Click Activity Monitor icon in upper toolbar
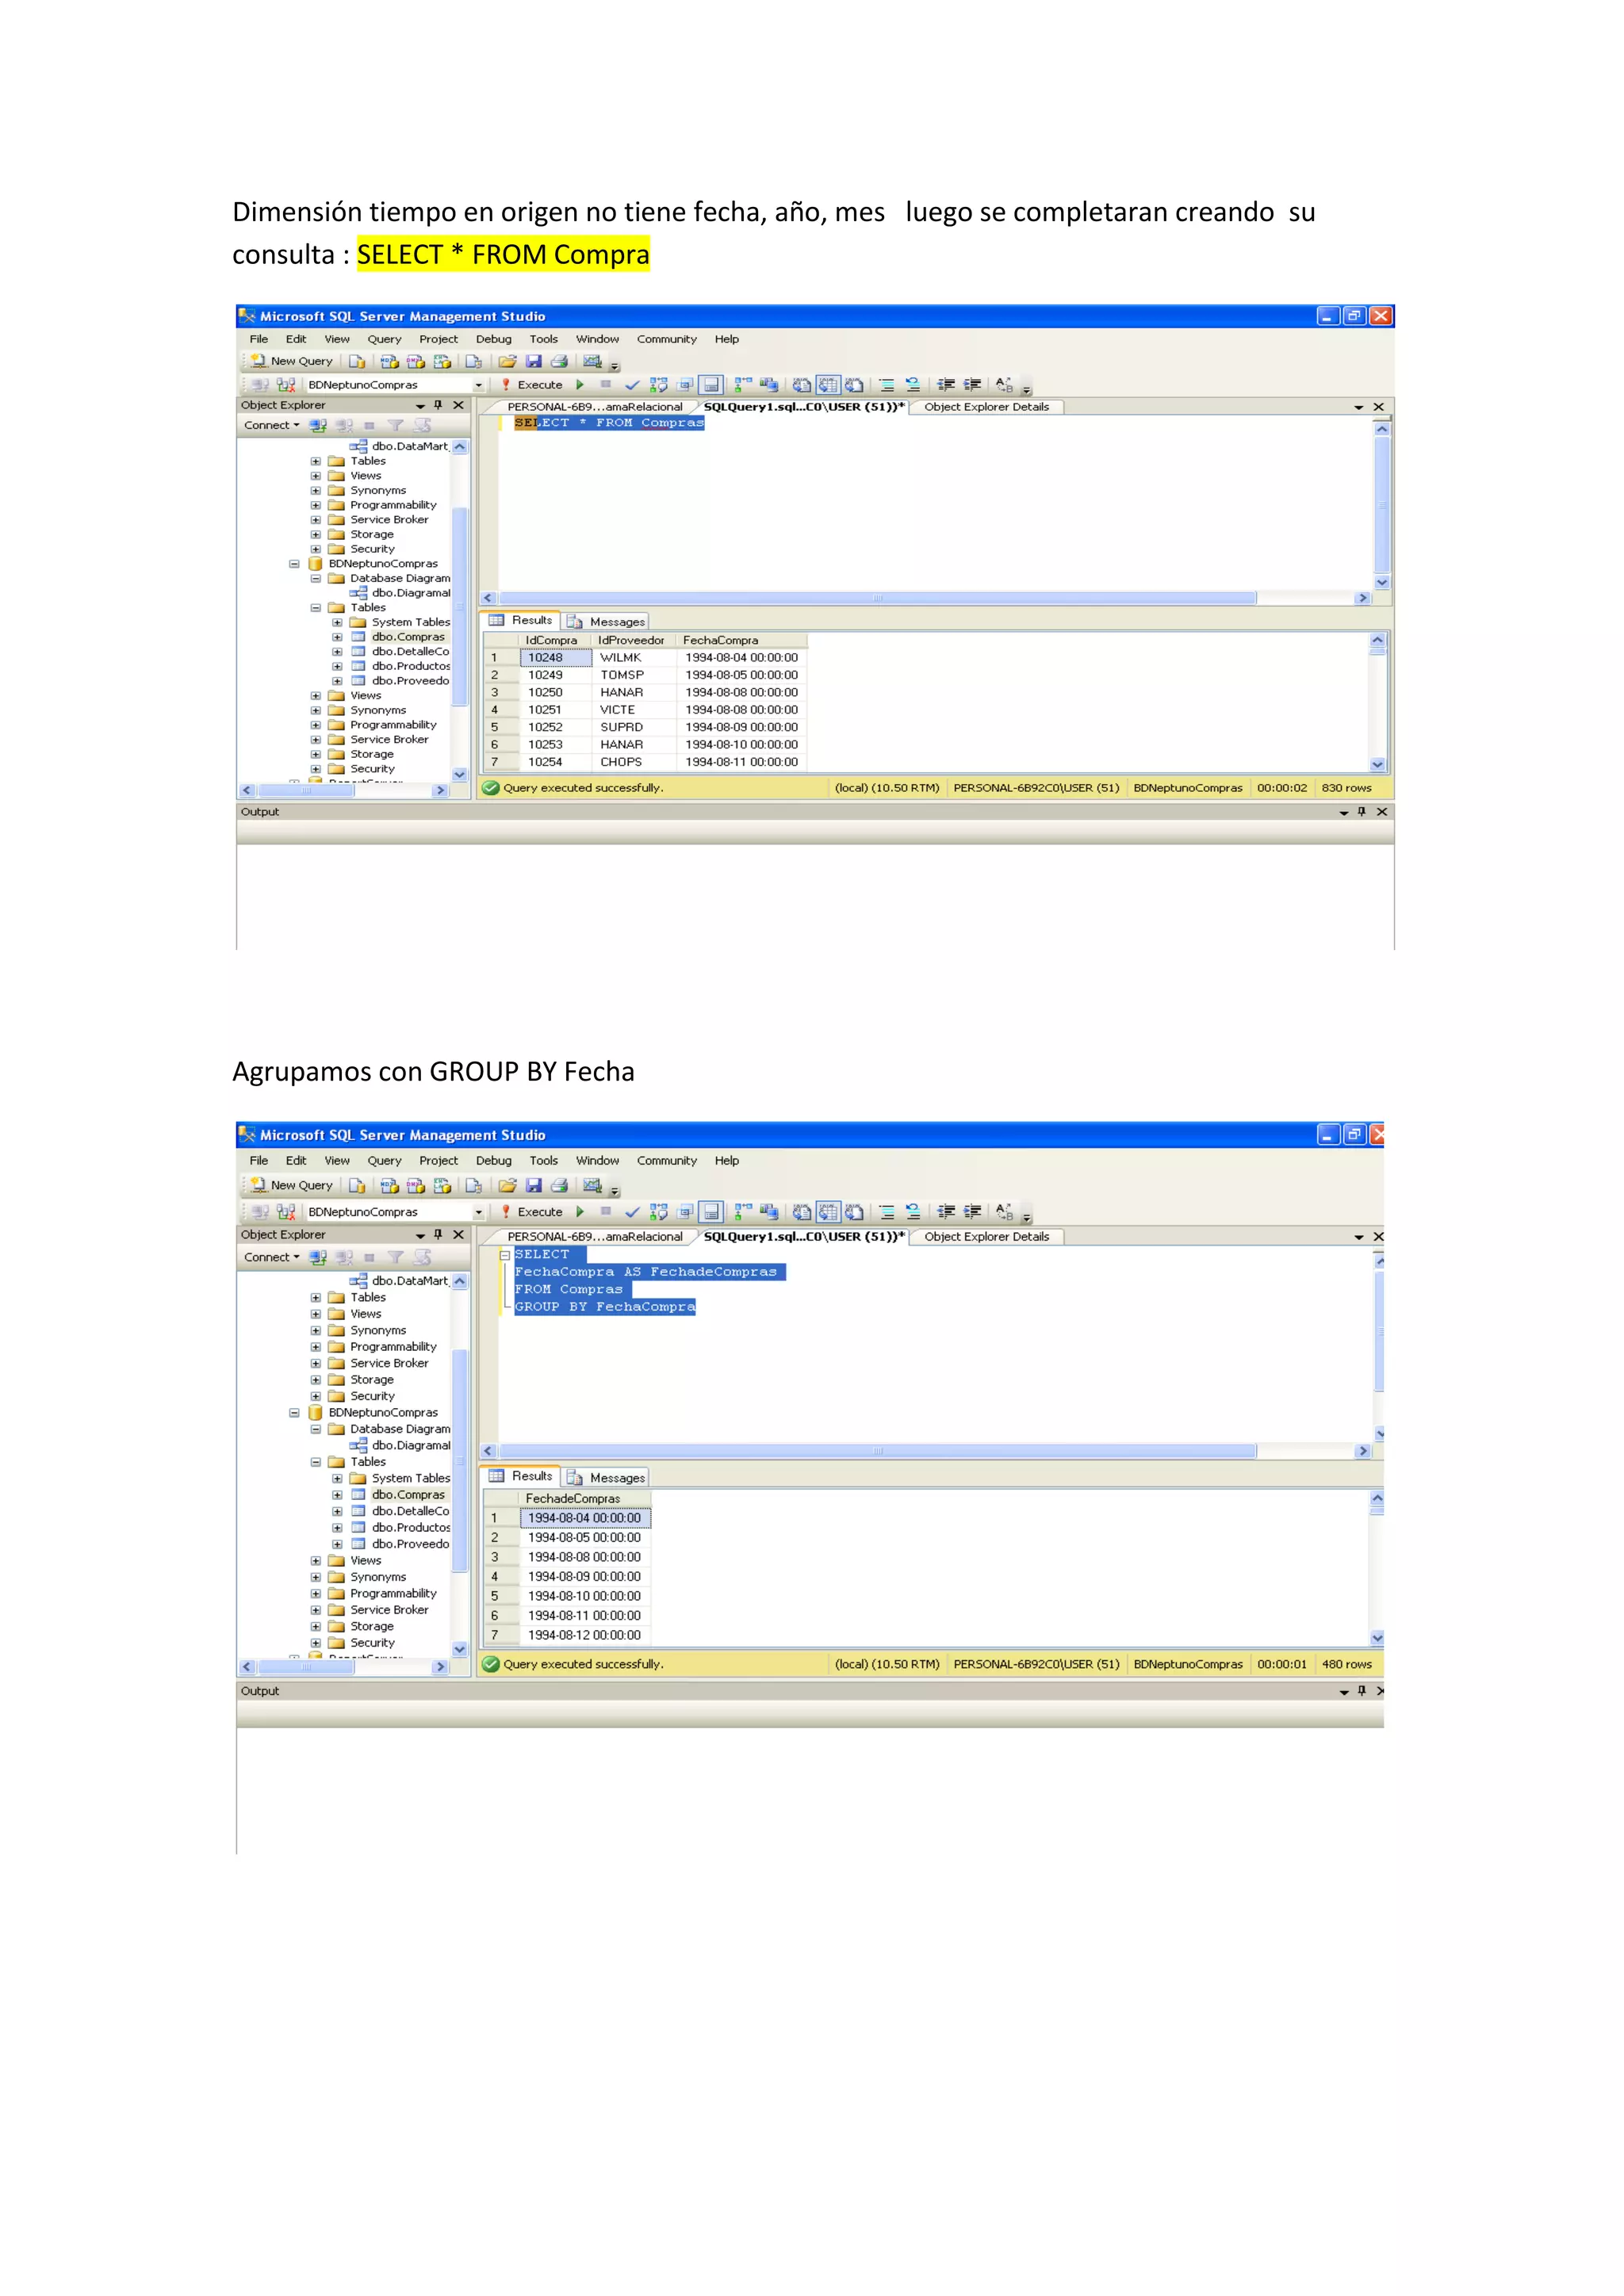The width and height of the screenshot is (1624, 2296). pos(593,361)
